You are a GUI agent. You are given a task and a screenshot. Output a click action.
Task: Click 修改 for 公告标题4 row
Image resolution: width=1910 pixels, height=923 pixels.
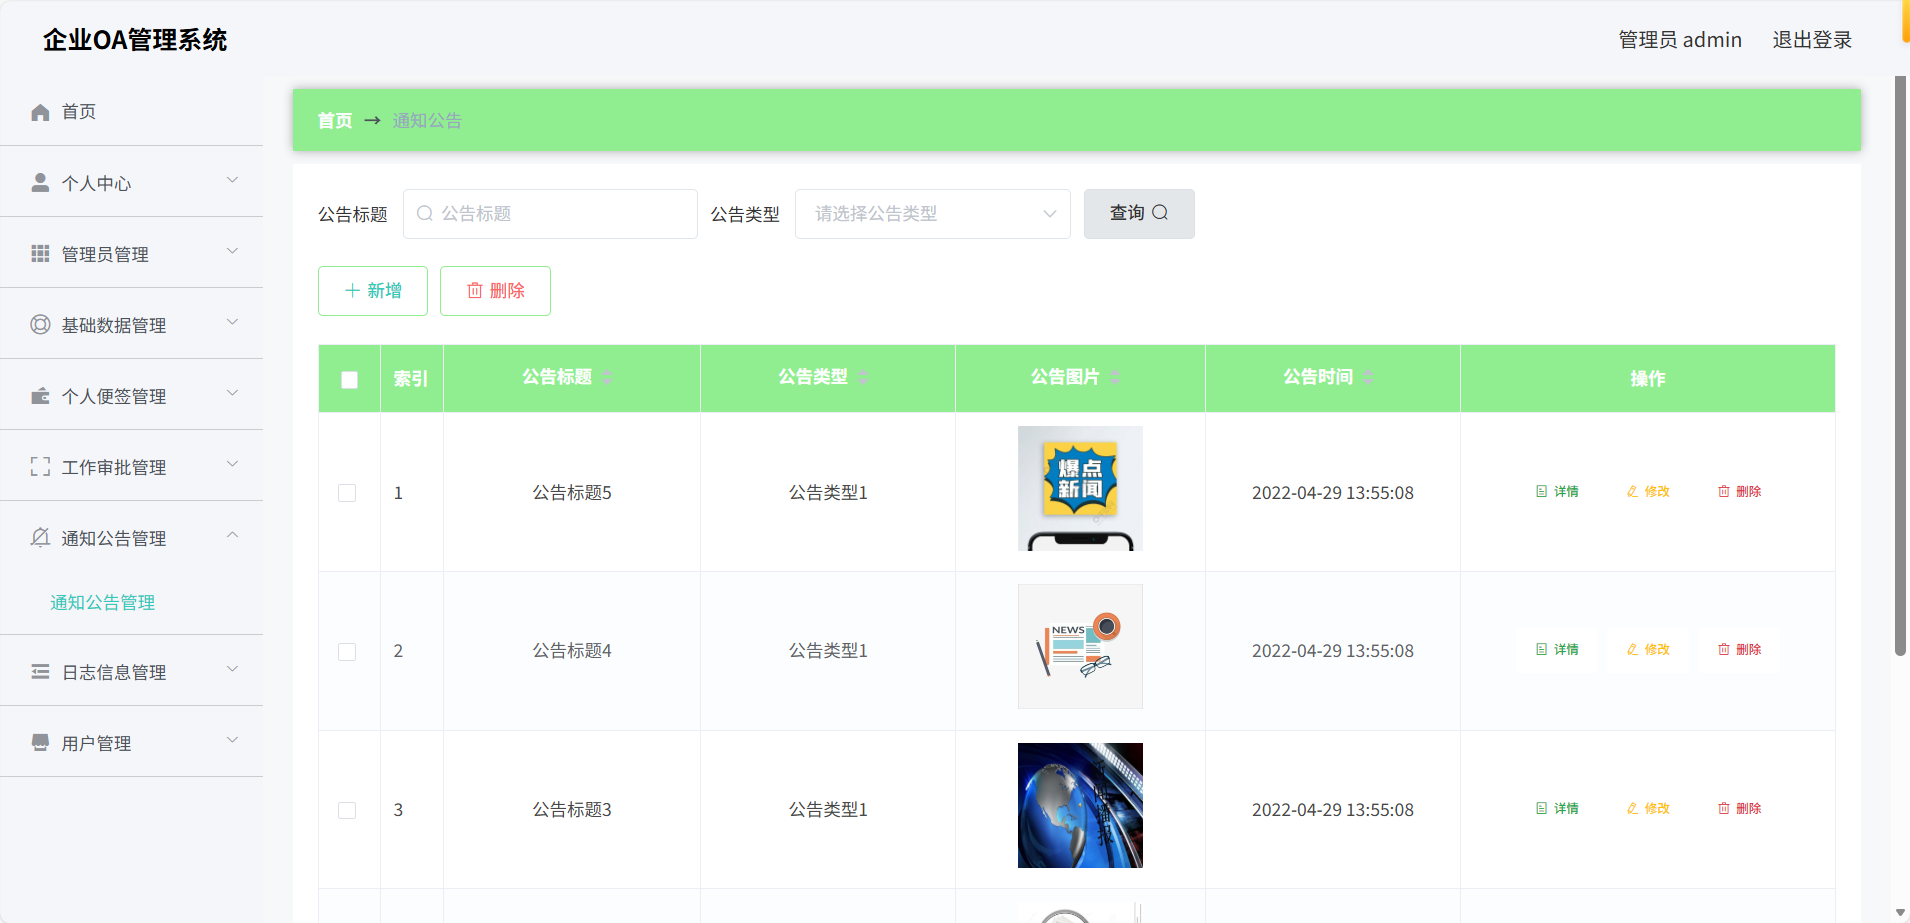[1648, 649]
